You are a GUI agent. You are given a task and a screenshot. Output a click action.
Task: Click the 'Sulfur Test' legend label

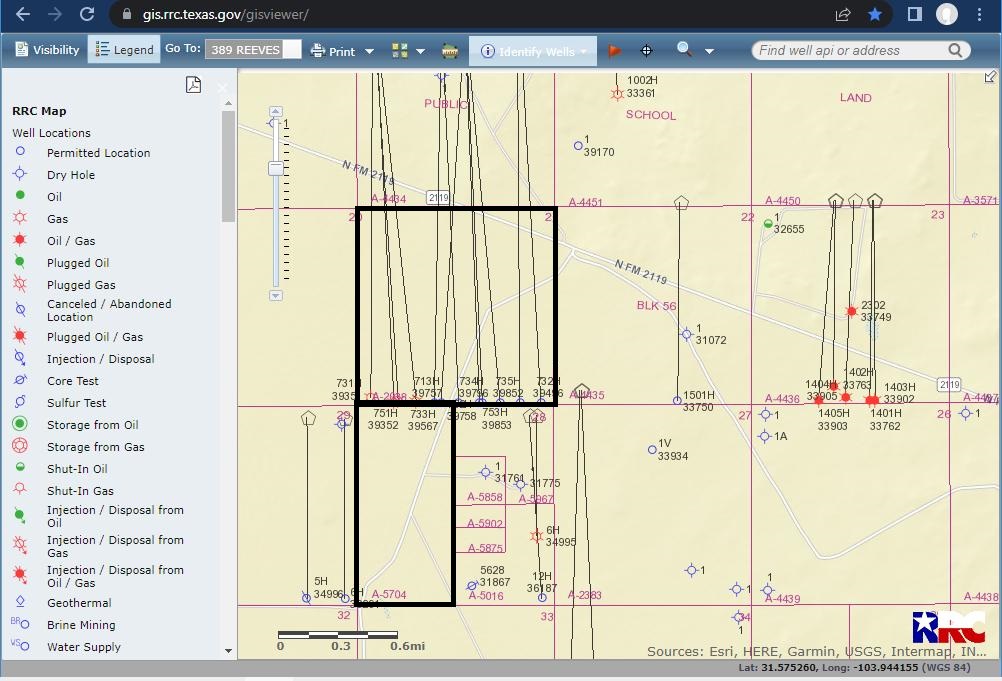click(x=76, y=402)
